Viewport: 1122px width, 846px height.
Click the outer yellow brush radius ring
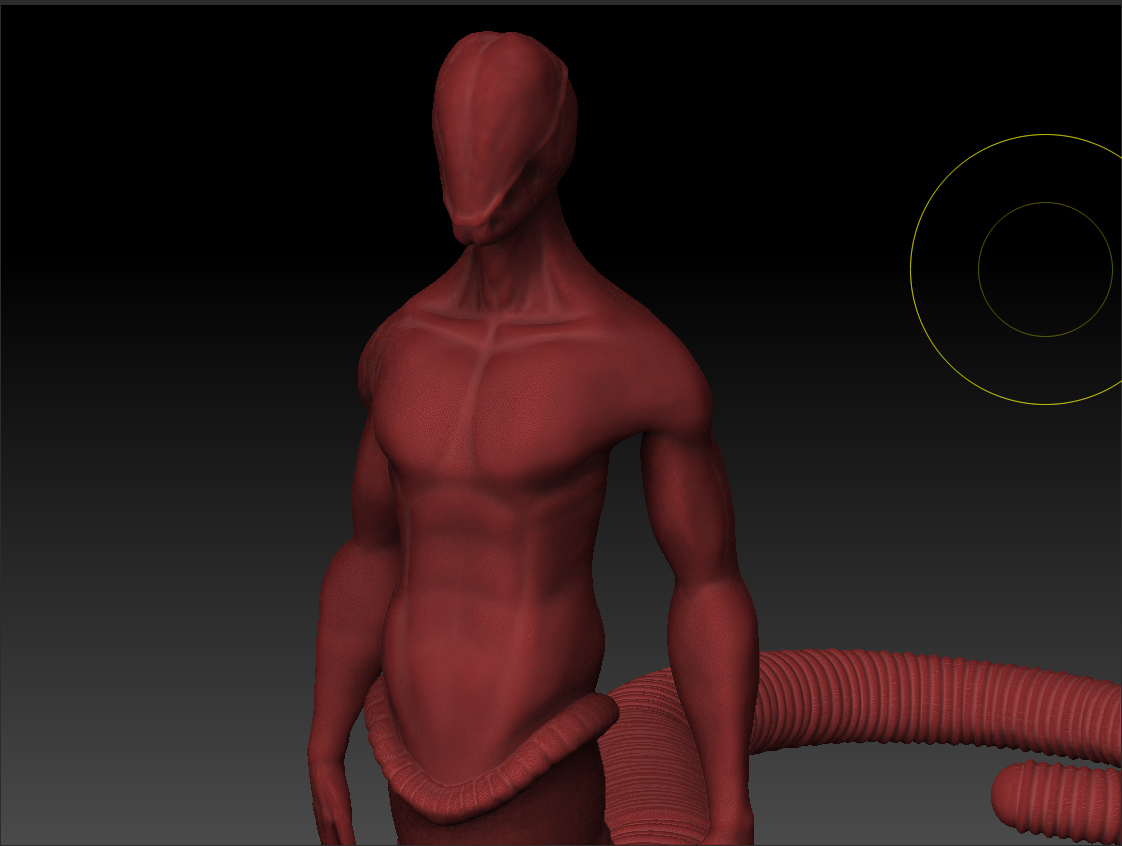coord(911,269)
